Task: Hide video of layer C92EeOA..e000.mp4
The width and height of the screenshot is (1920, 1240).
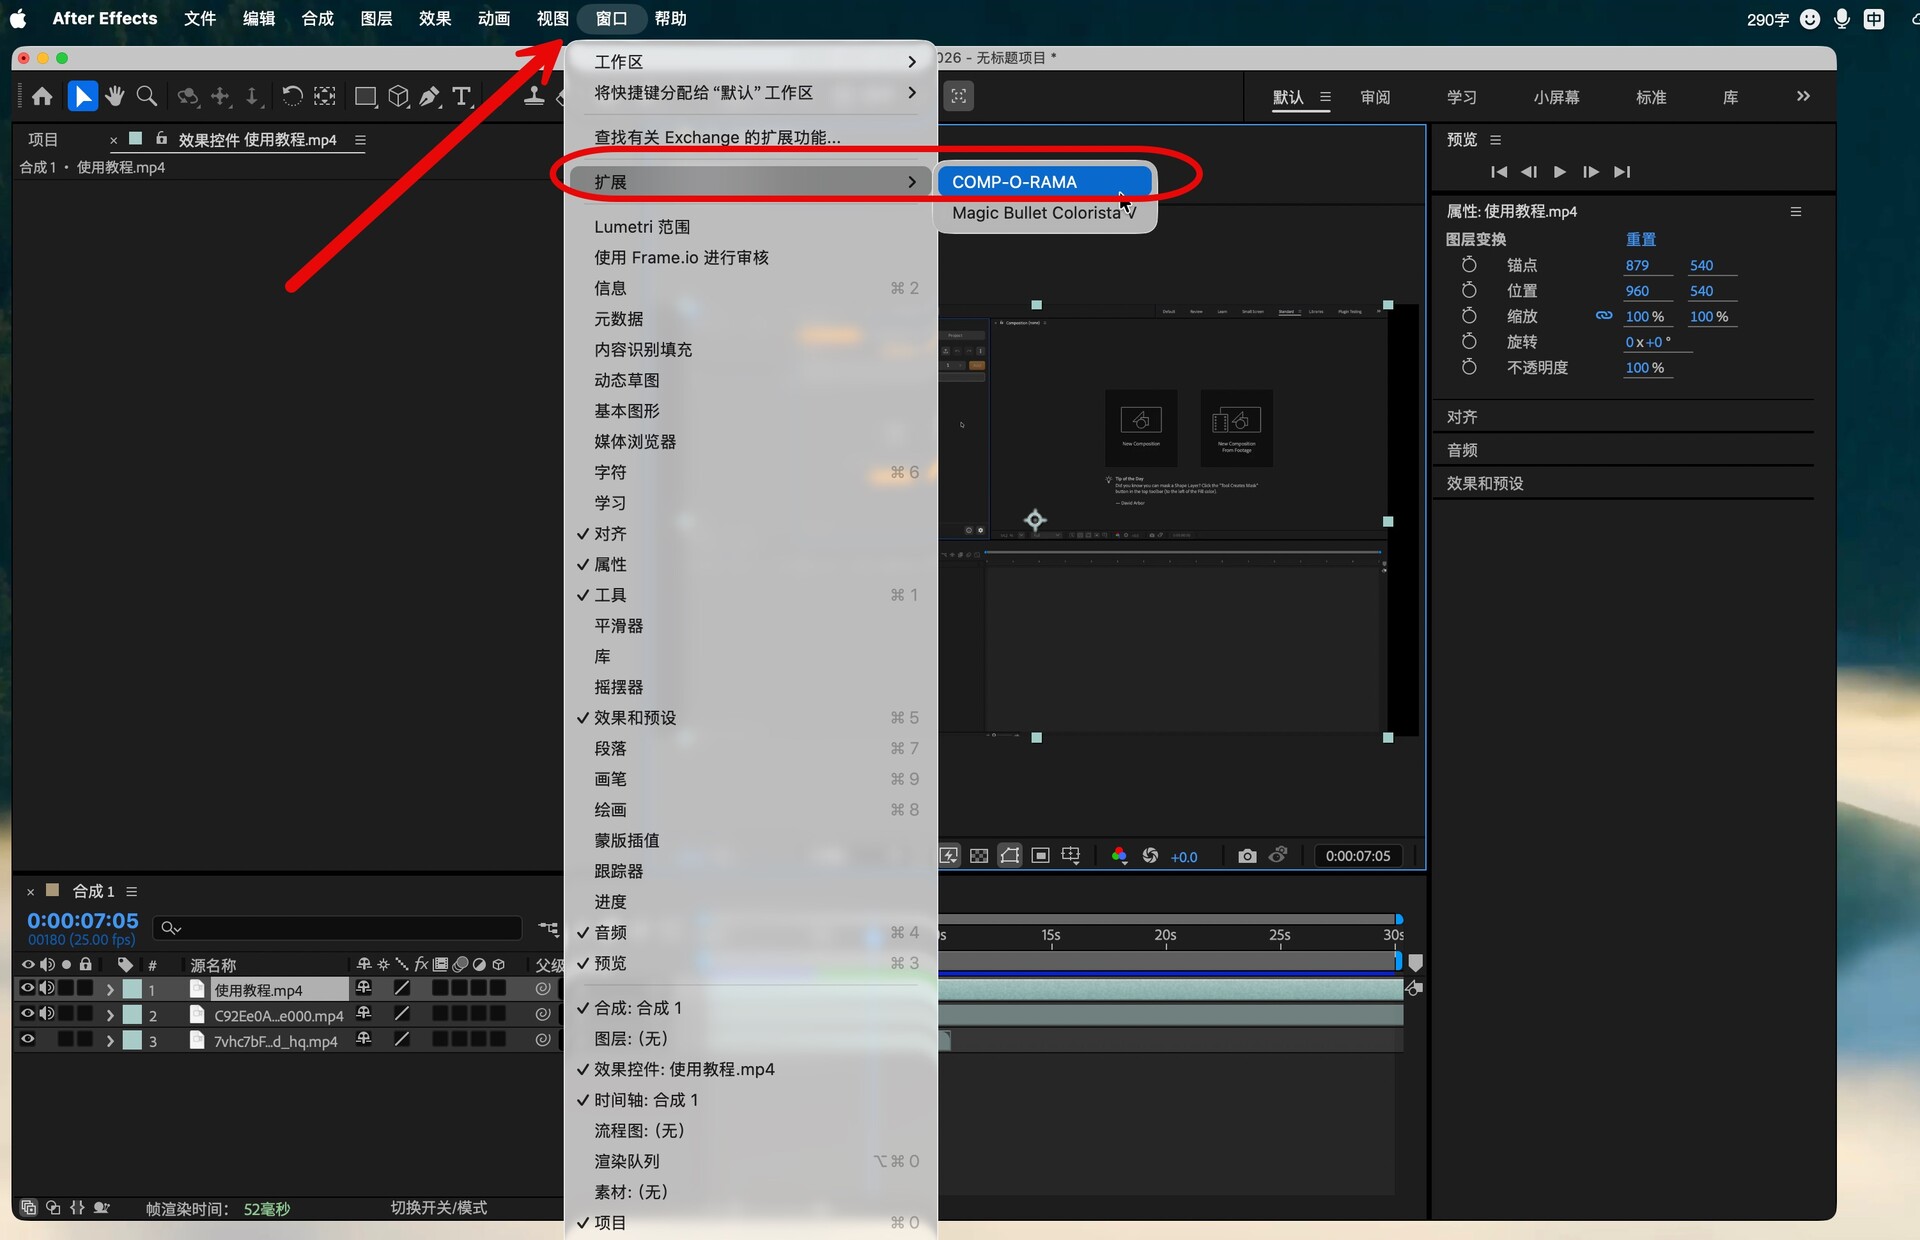Action: point(27,1014)
